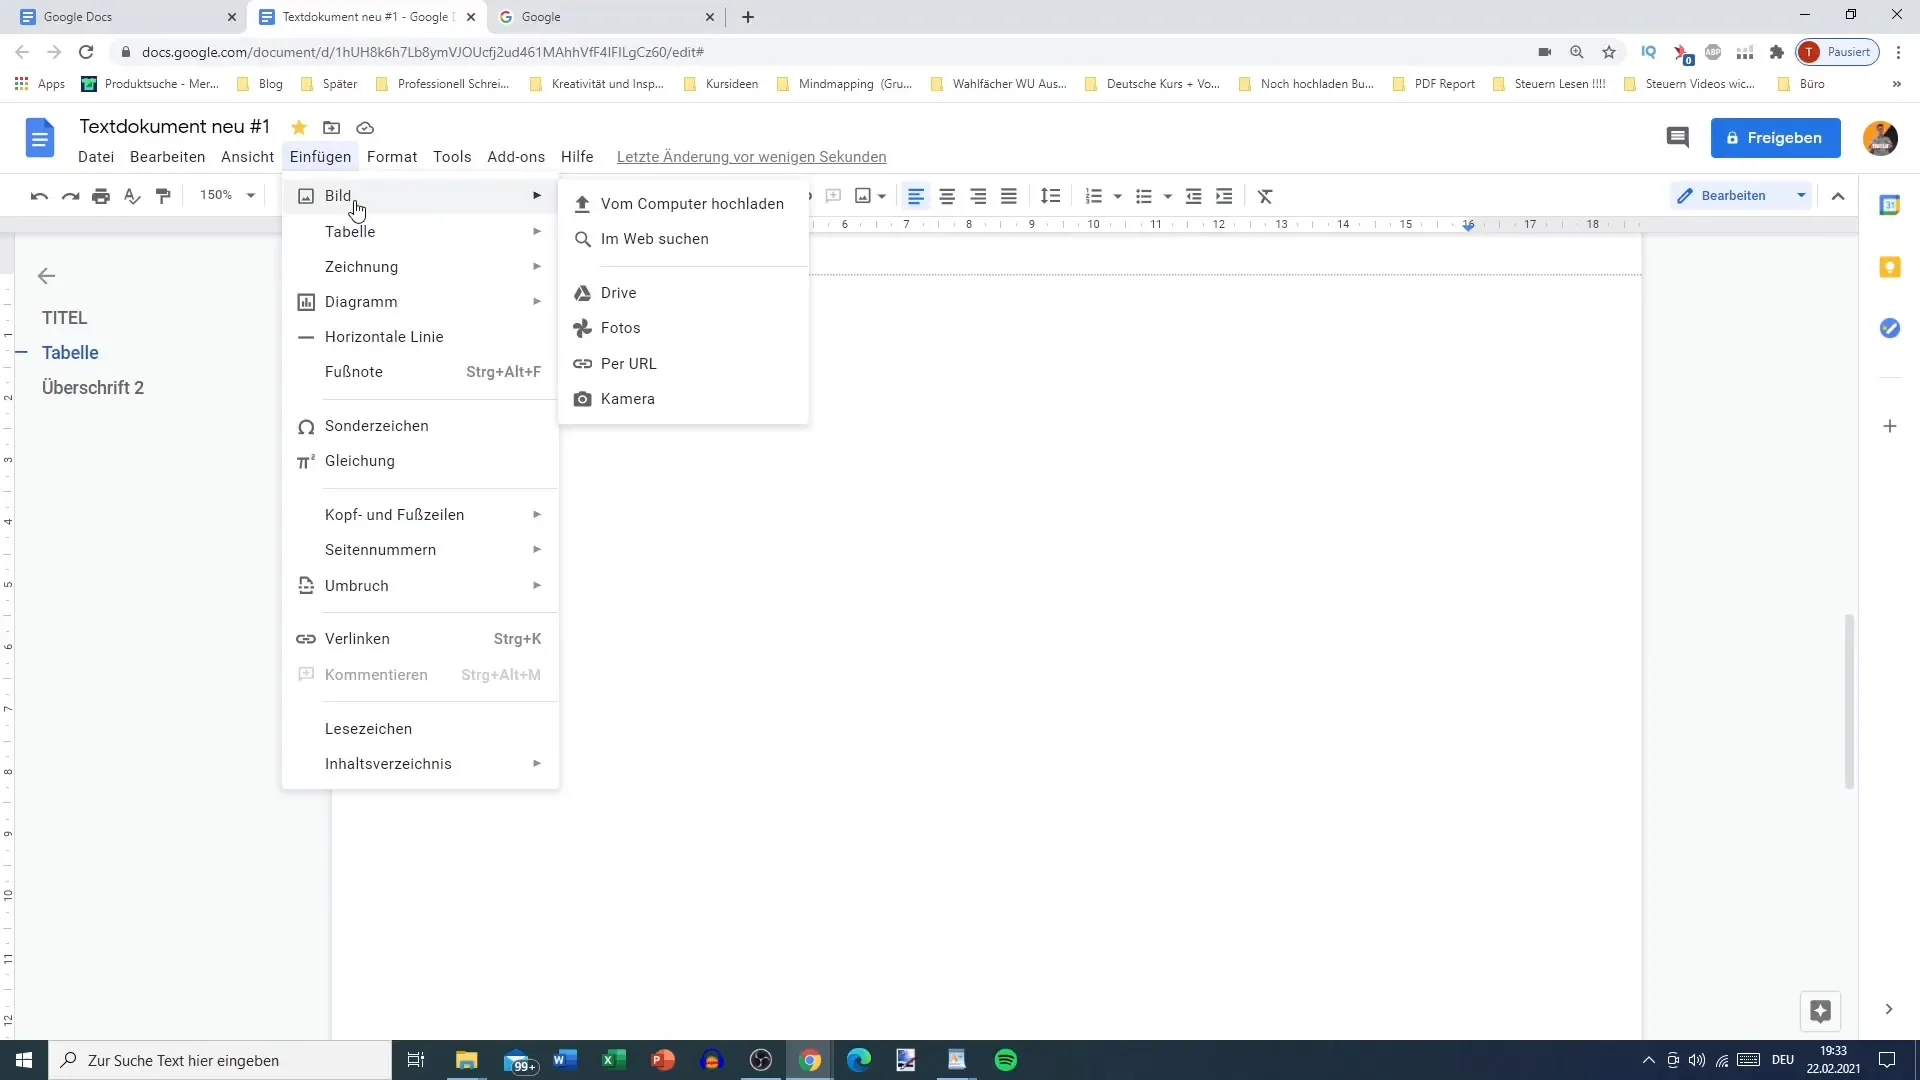Click the Spotify icon in taskbar
This screenshot has height=1080, width=1920.
tap(1005, 1059)
